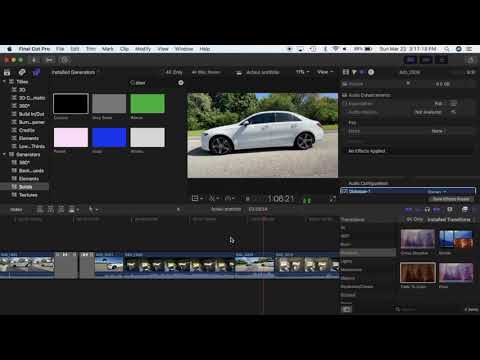Open the clip appearance options icon
Screen dimensions: 480x360
450,209
